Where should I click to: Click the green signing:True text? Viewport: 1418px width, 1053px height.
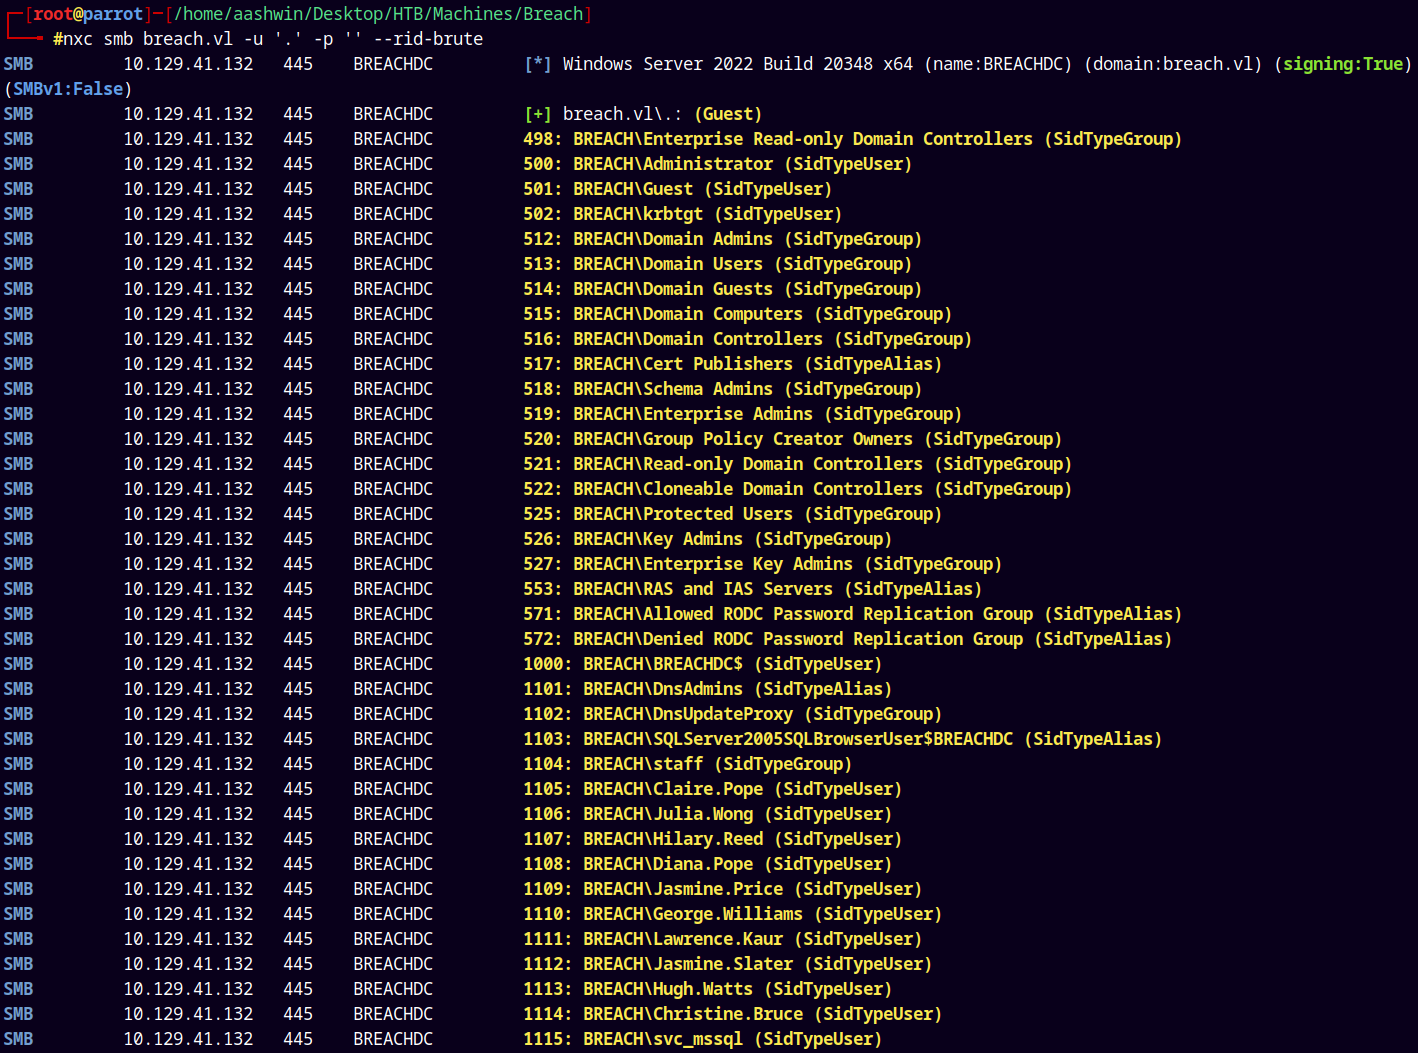pyautogui.click(x=1342, y=64)
